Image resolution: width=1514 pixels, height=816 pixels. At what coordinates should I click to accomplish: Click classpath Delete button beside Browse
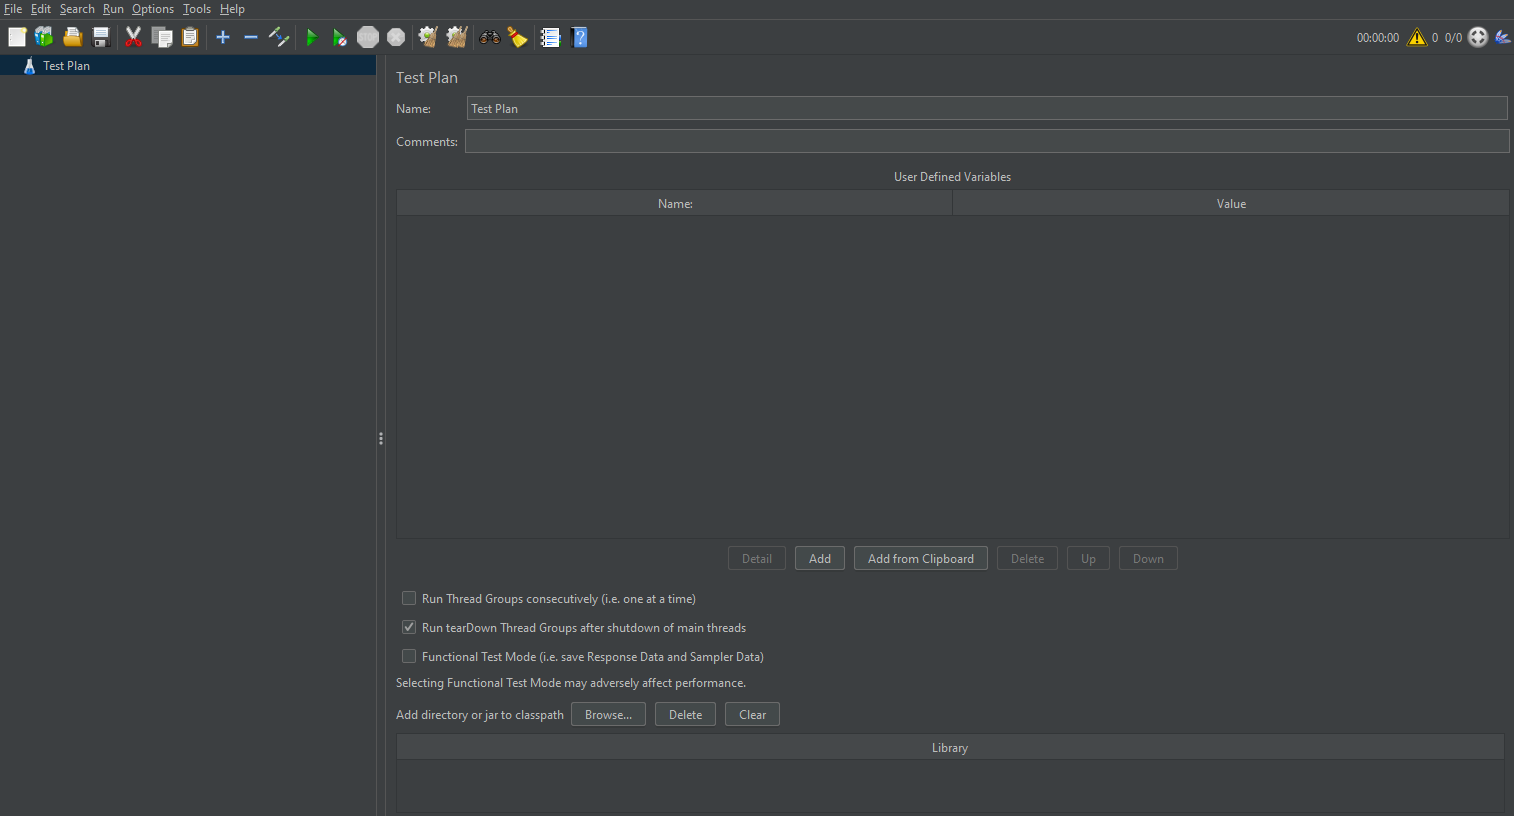(685, 714)
